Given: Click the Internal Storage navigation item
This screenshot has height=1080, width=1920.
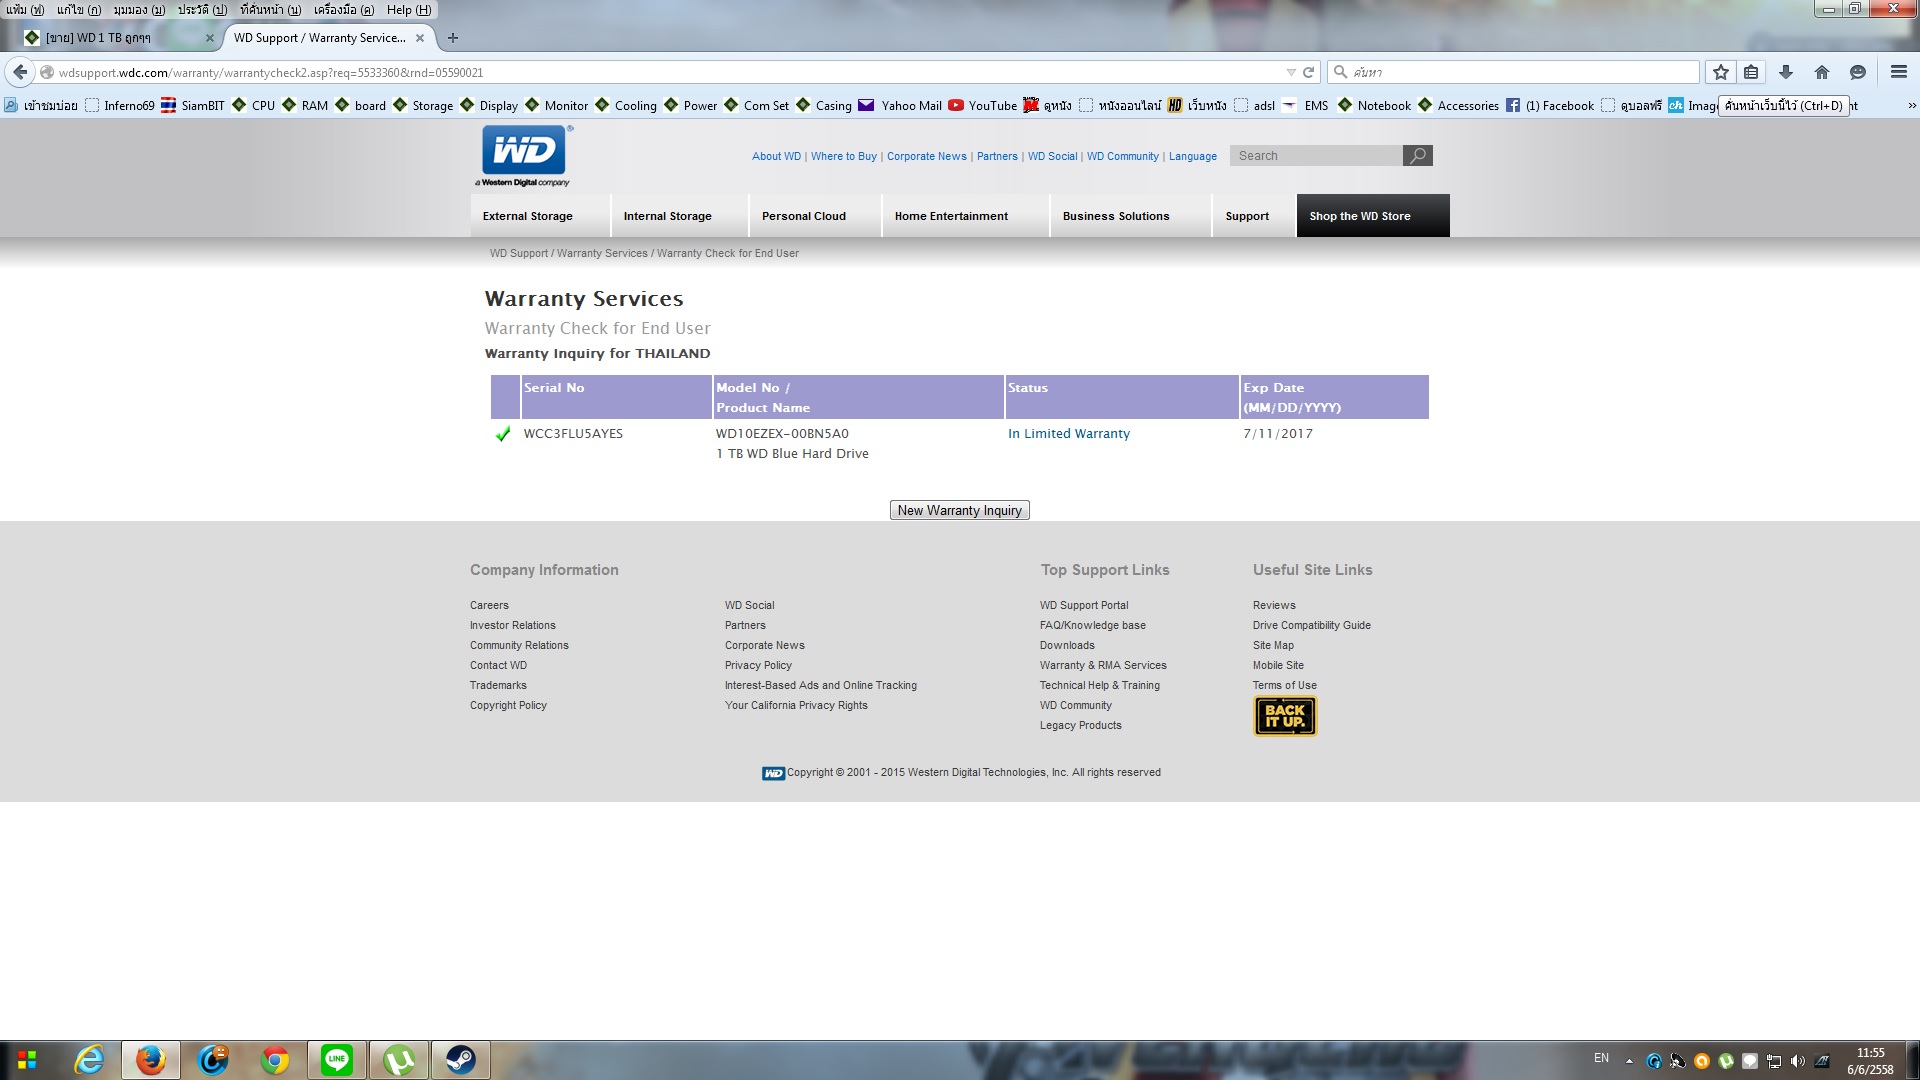Looking at the screenshot, I should coord(667,216).
